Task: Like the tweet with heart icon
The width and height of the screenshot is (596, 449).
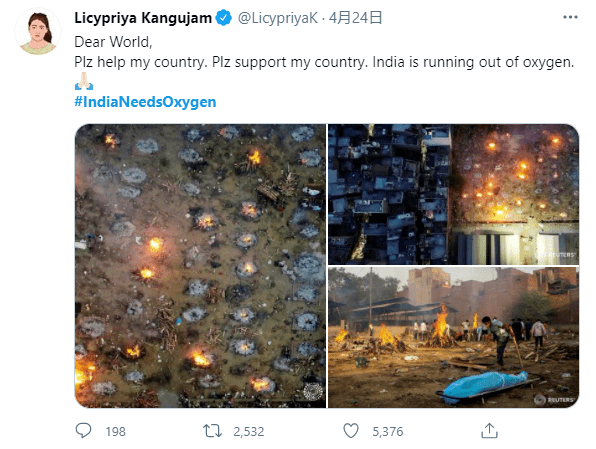Action: pos(350,431)
